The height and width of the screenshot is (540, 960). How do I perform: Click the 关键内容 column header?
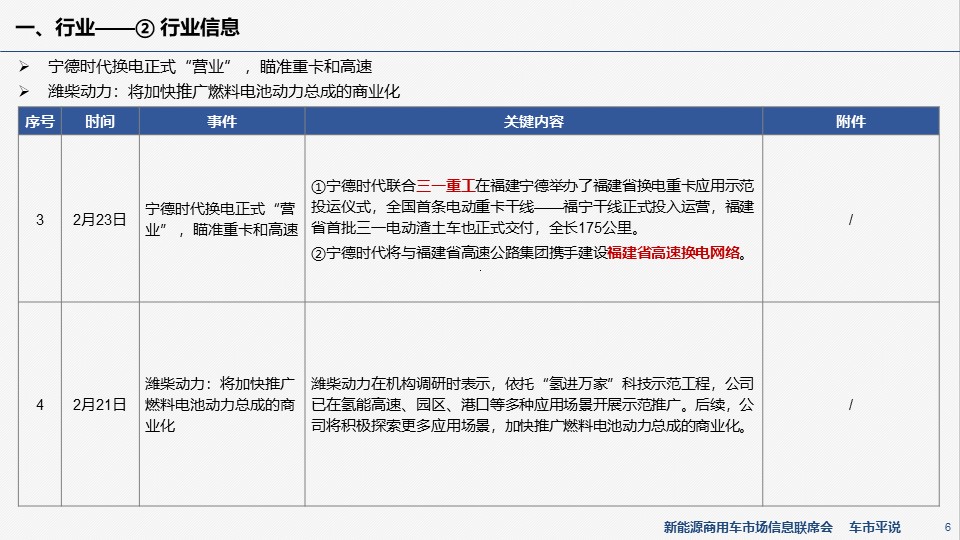coord(533,121)
